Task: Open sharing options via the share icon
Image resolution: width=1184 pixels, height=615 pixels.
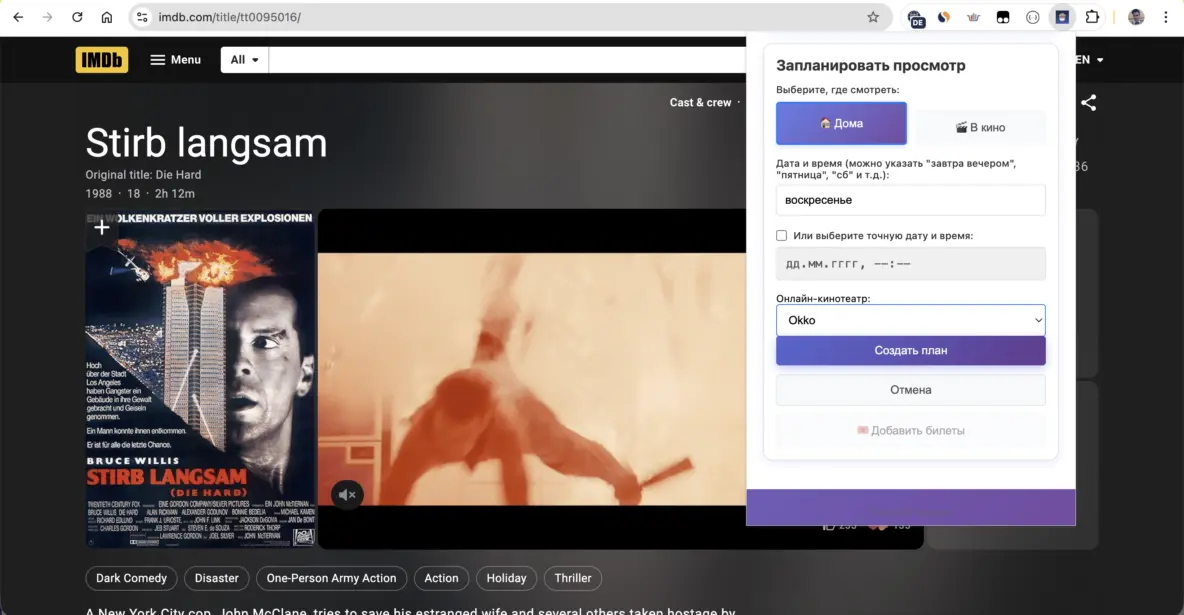Action: [x=1089, y=102]
